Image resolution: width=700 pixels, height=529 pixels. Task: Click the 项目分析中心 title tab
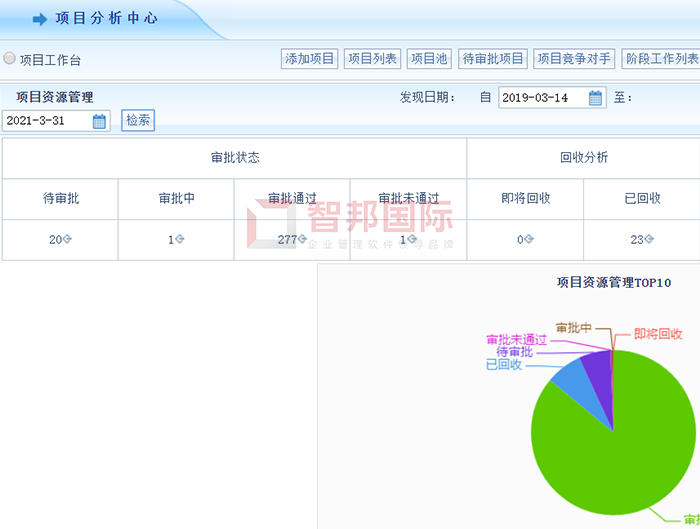(x=106, y=19)
